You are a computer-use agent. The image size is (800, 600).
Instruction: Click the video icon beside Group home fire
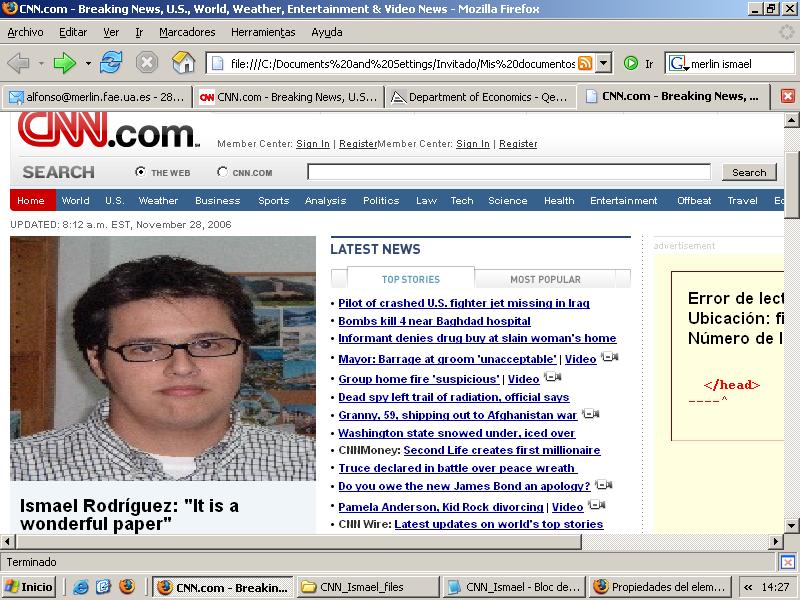click(553, 377)
